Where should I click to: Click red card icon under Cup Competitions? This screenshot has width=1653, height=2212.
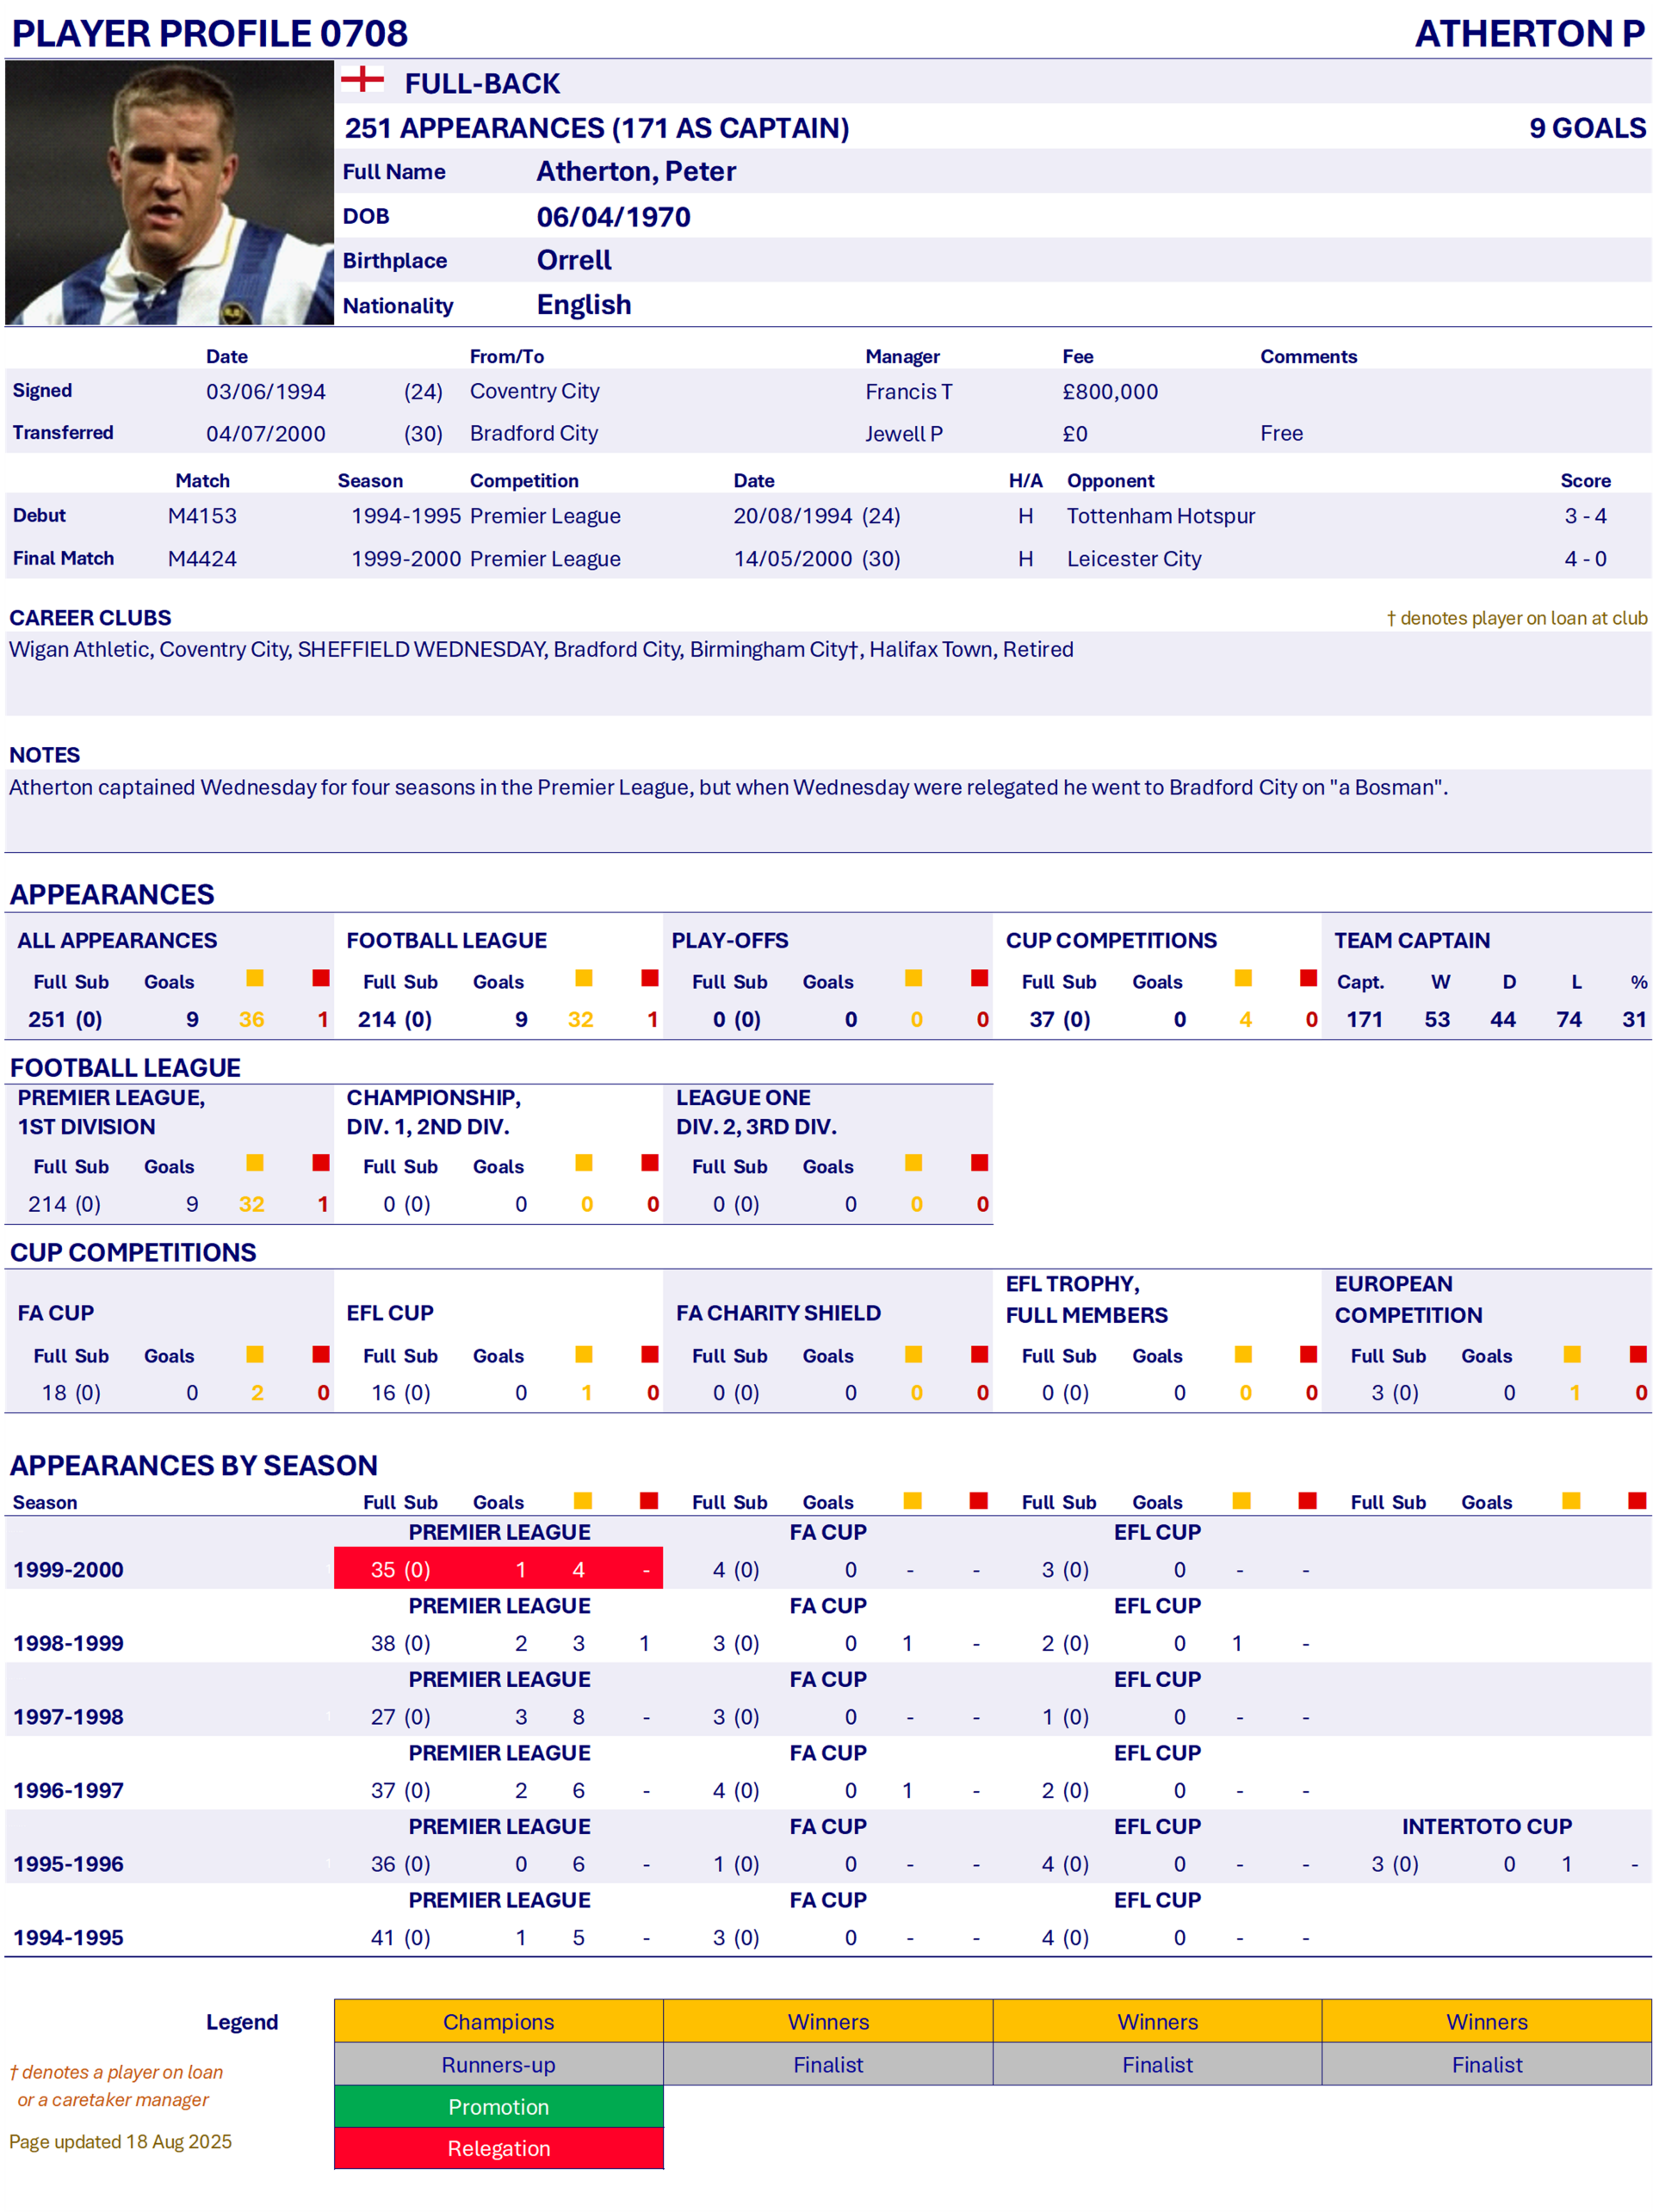pyautogui.click(x=1308, y=978)
